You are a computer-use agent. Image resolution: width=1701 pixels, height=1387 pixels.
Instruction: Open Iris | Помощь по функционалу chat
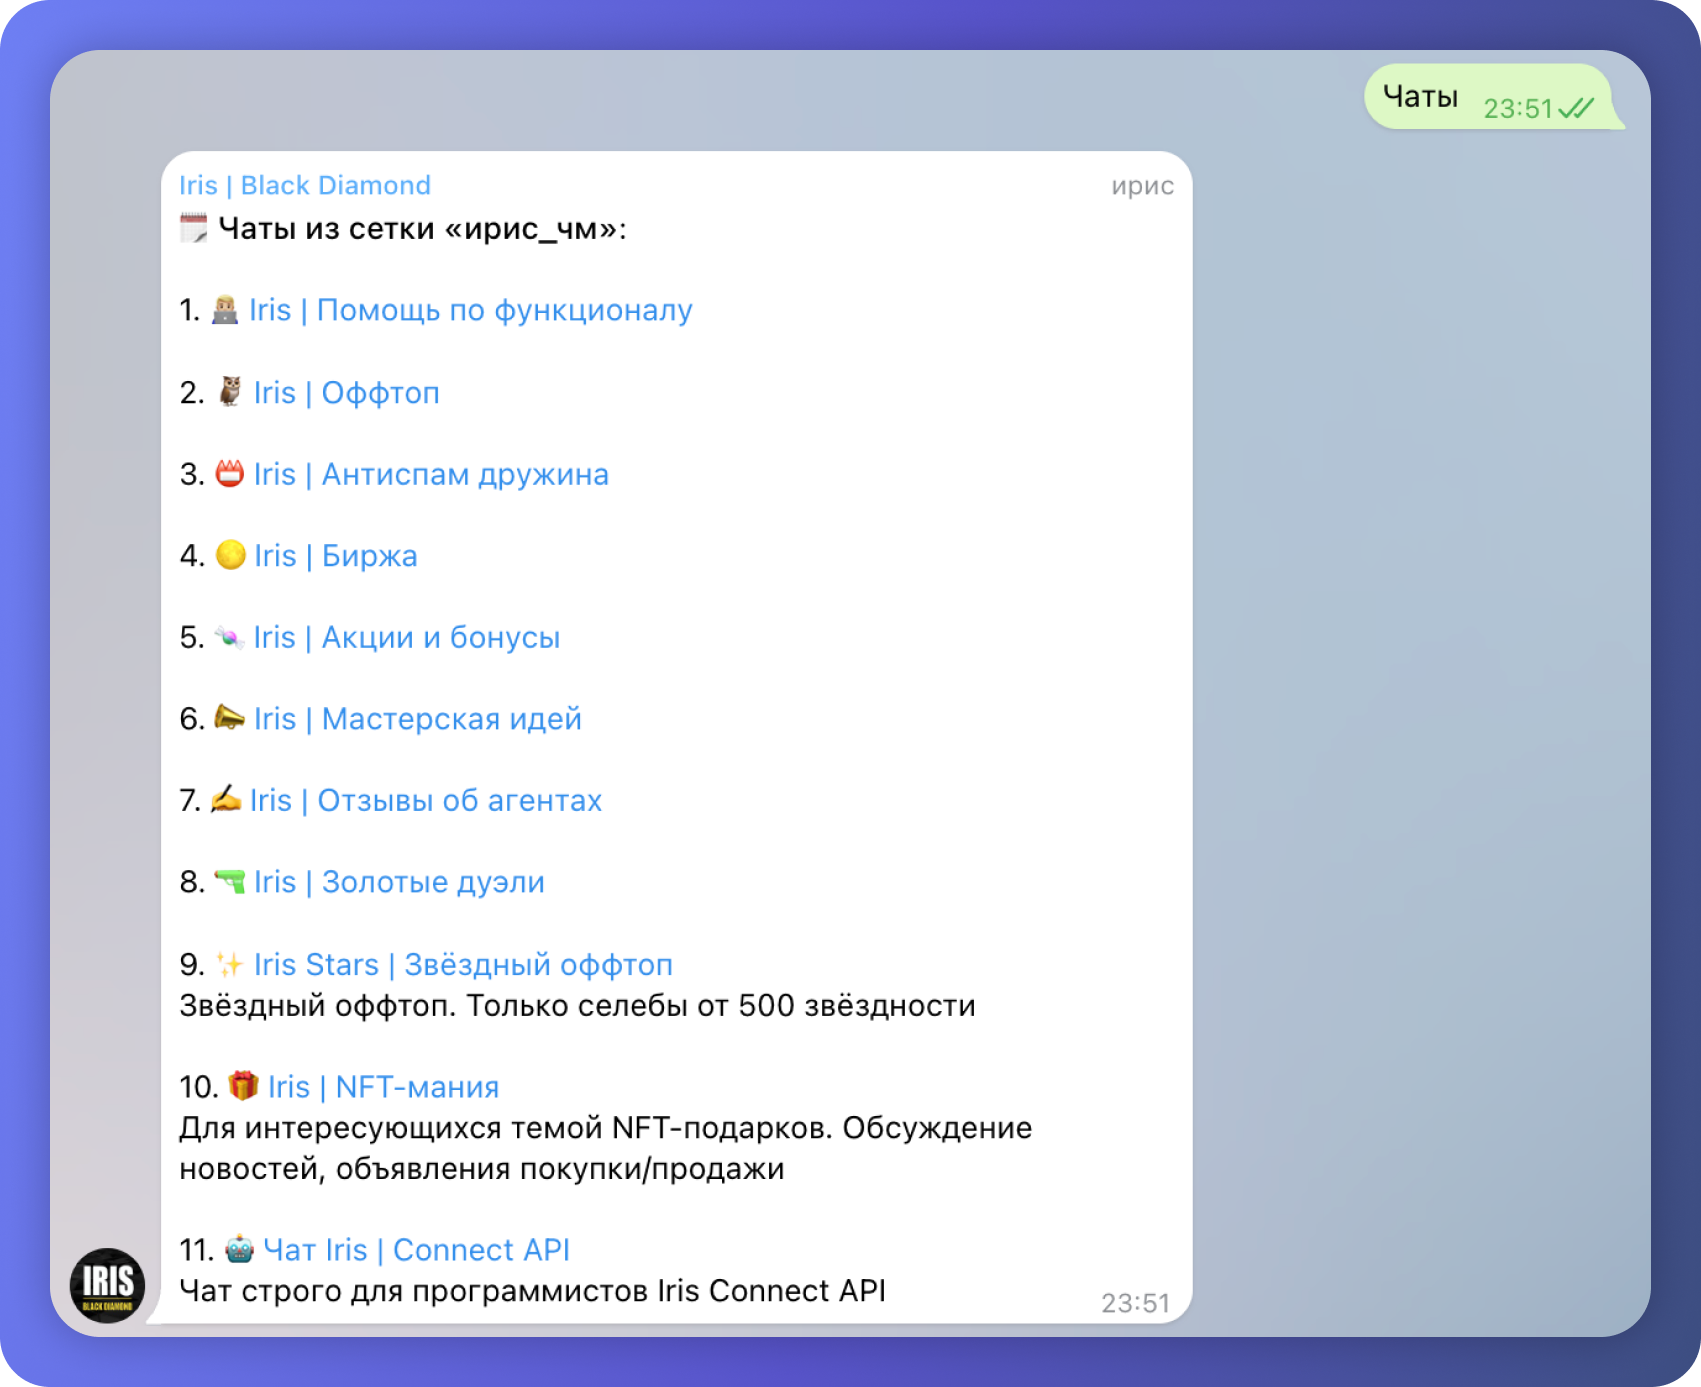pos(471,310)
